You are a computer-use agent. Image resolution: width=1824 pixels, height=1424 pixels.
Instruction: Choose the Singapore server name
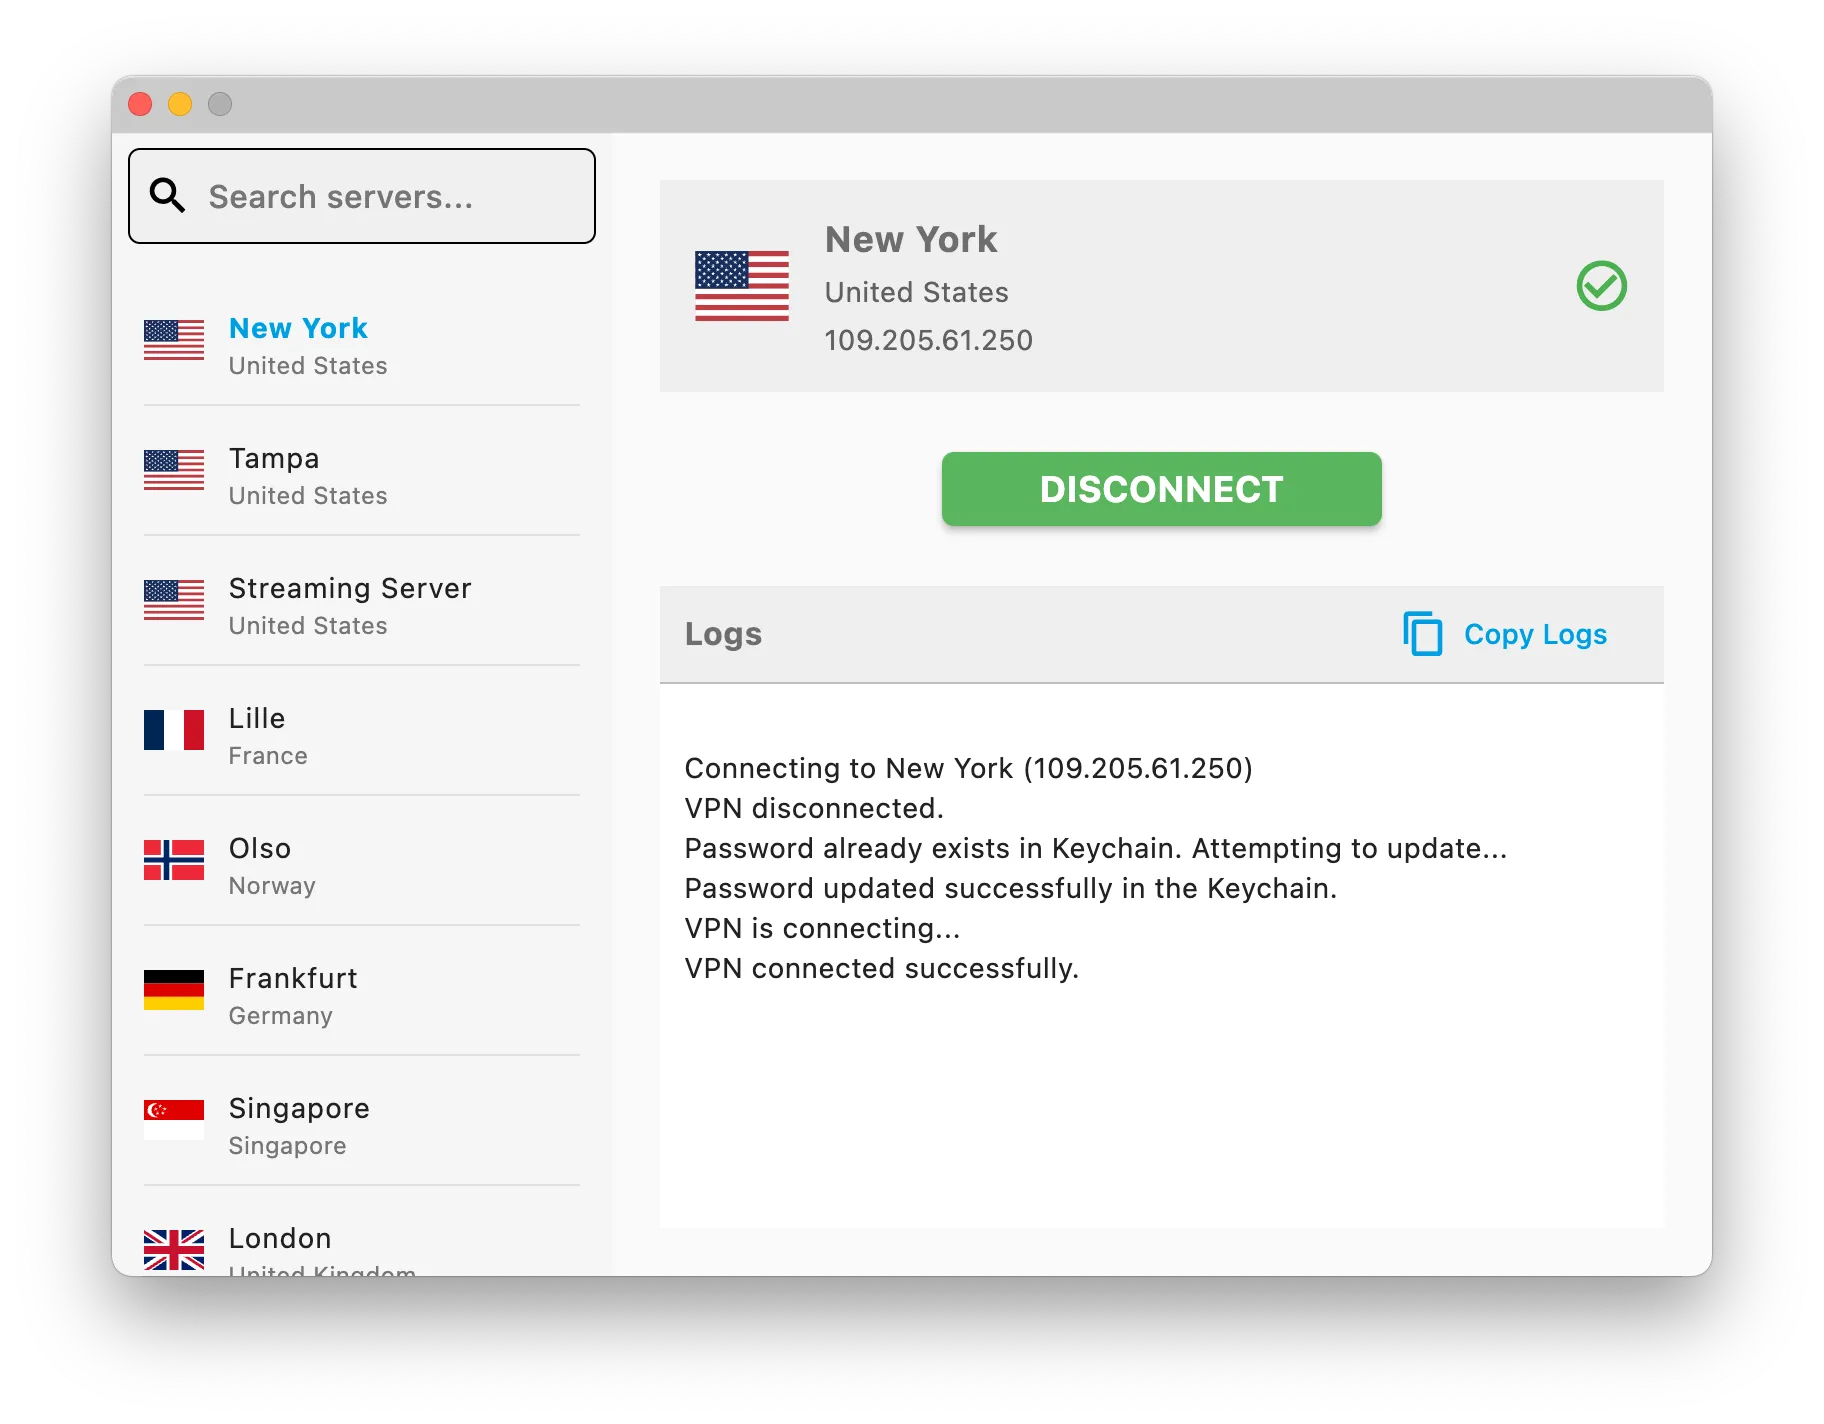pos(299,1108)
